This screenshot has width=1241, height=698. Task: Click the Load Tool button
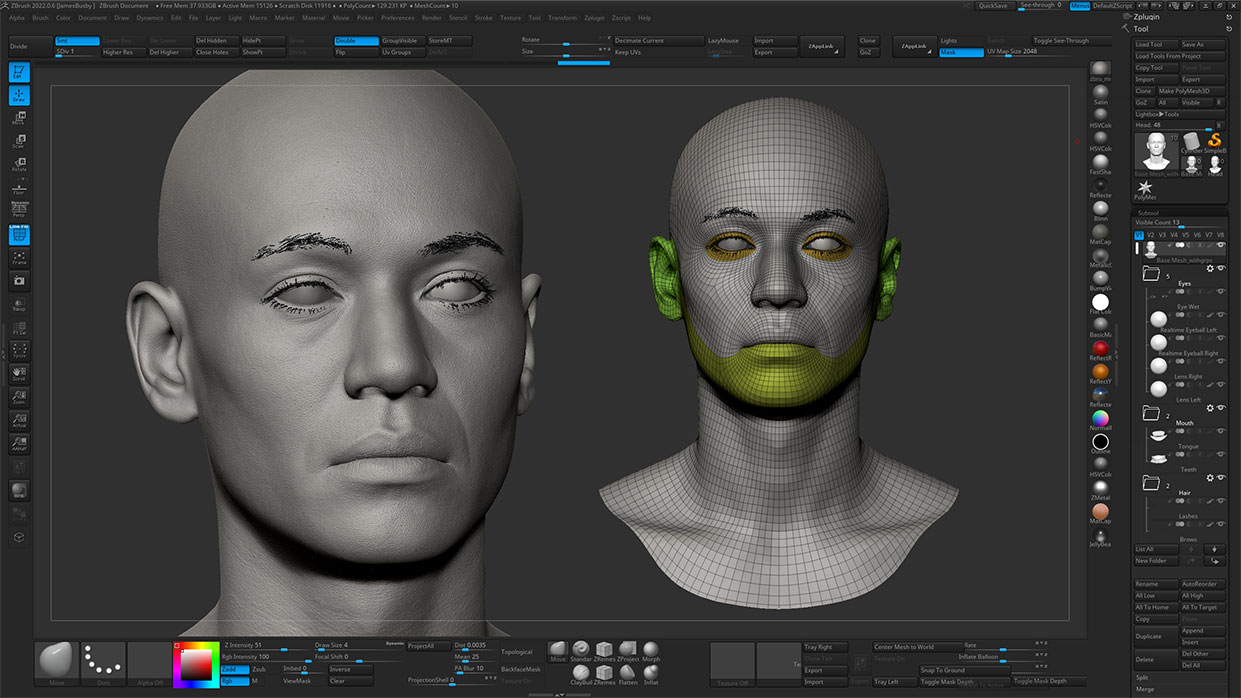[1153, 44]
